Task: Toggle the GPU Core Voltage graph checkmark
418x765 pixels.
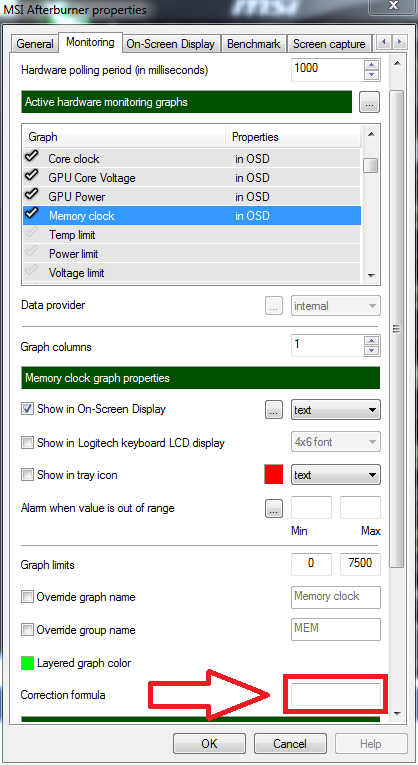Action: pos(32,176)
